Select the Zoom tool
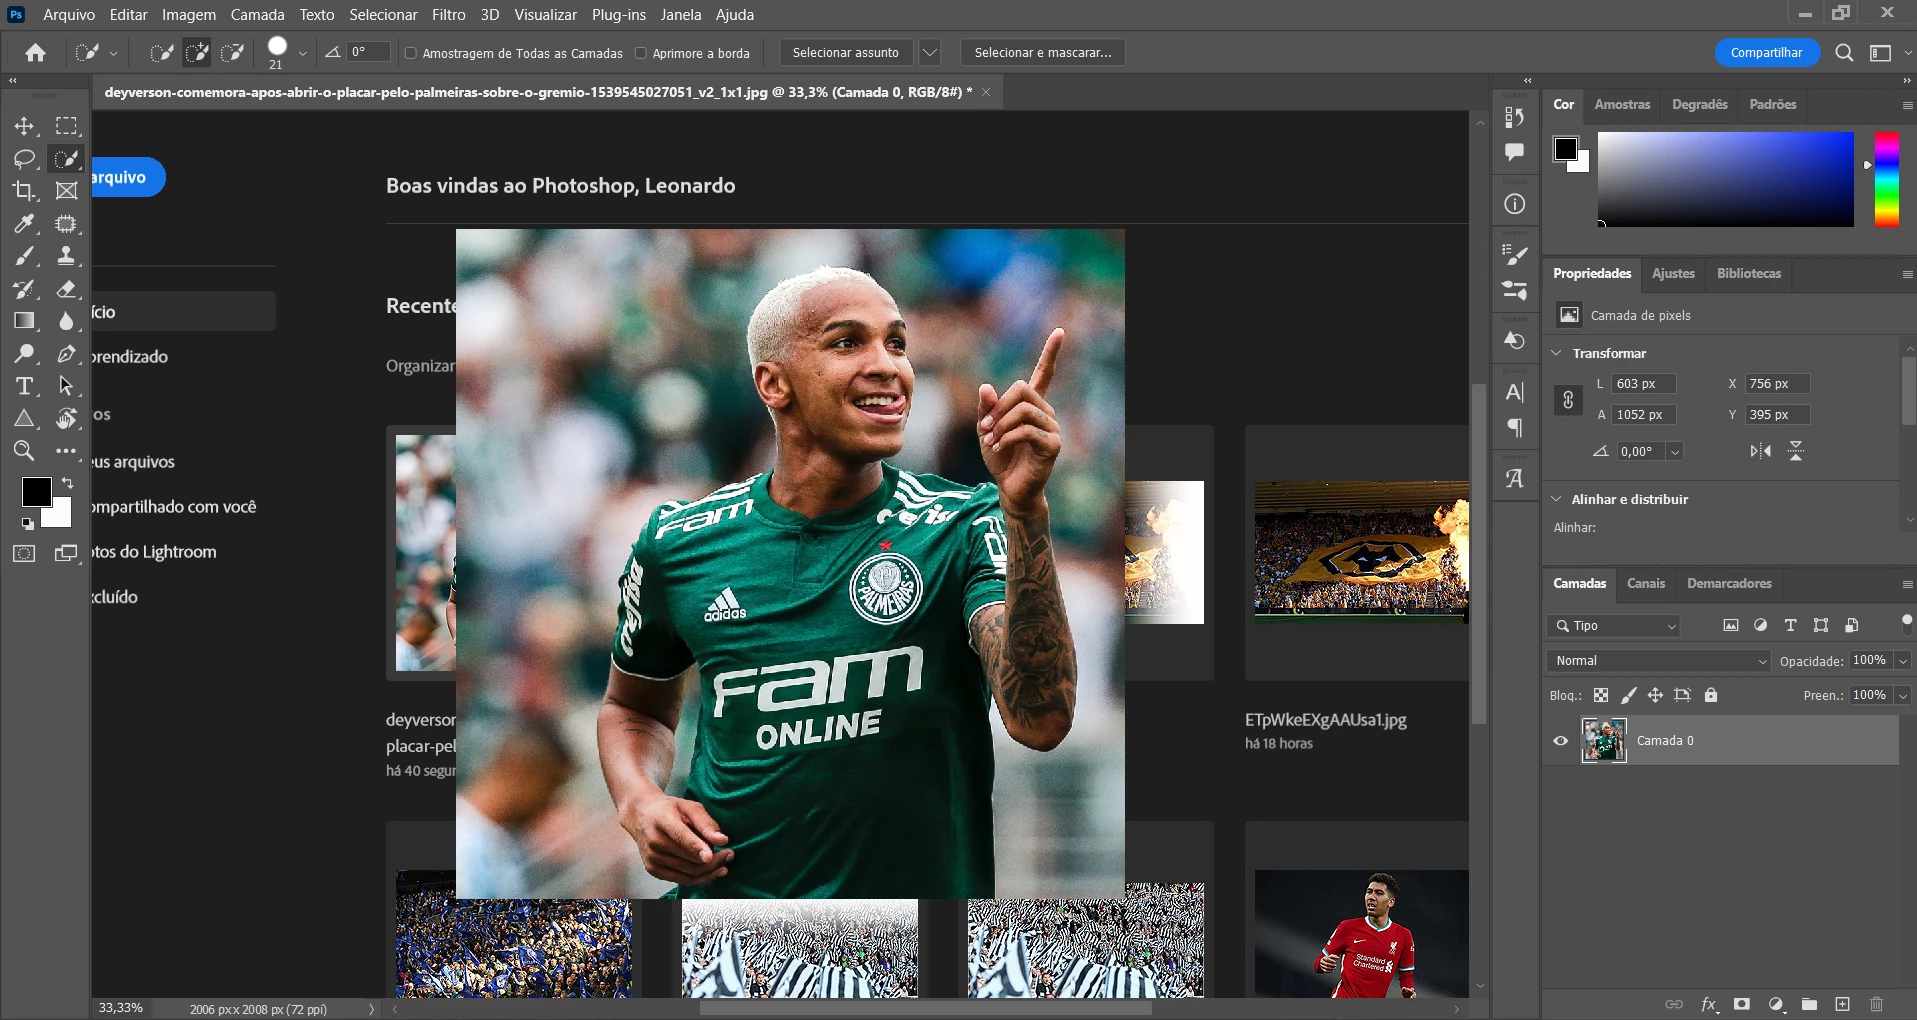The height and width of the screenshot is (1020, 1917). click(x=24, y=451)
